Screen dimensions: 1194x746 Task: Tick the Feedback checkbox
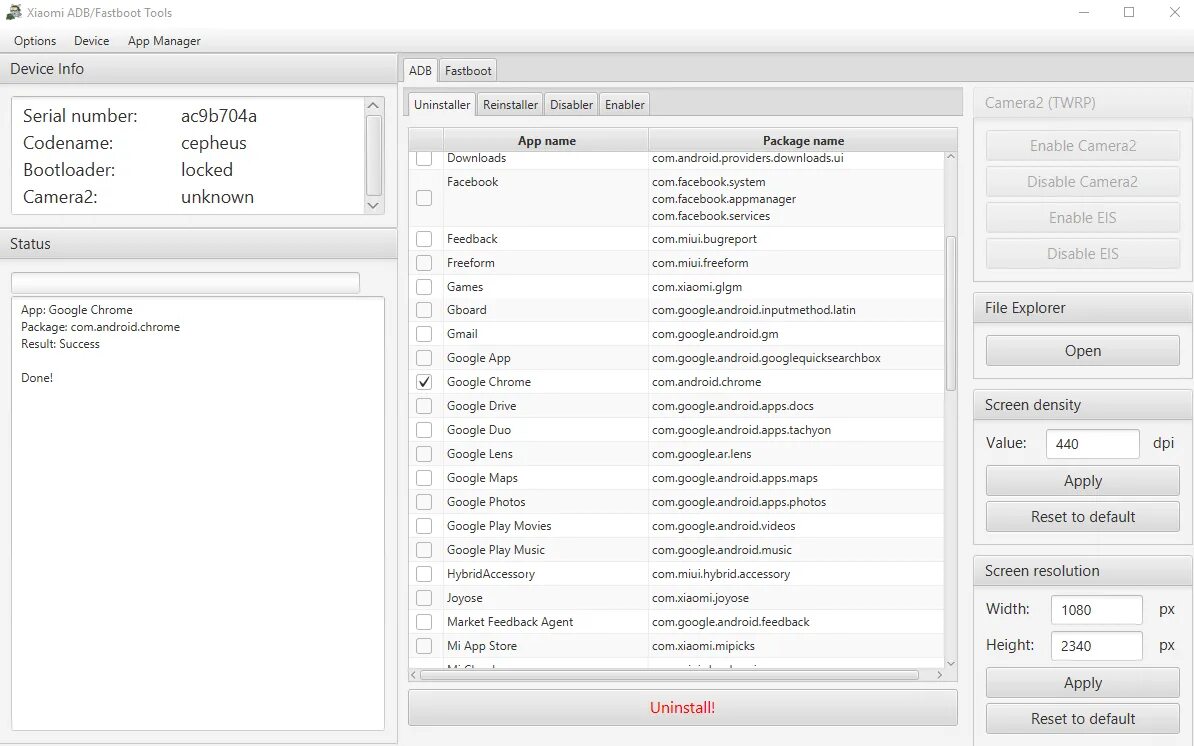point(424,239)
